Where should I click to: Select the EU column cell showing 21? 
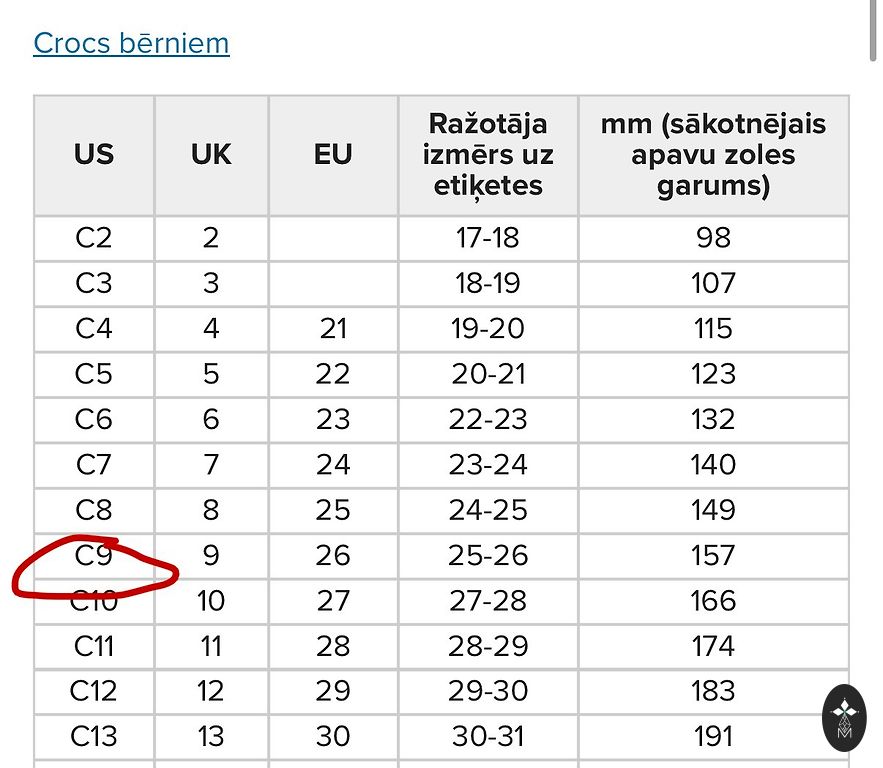(x=333, y=329)
